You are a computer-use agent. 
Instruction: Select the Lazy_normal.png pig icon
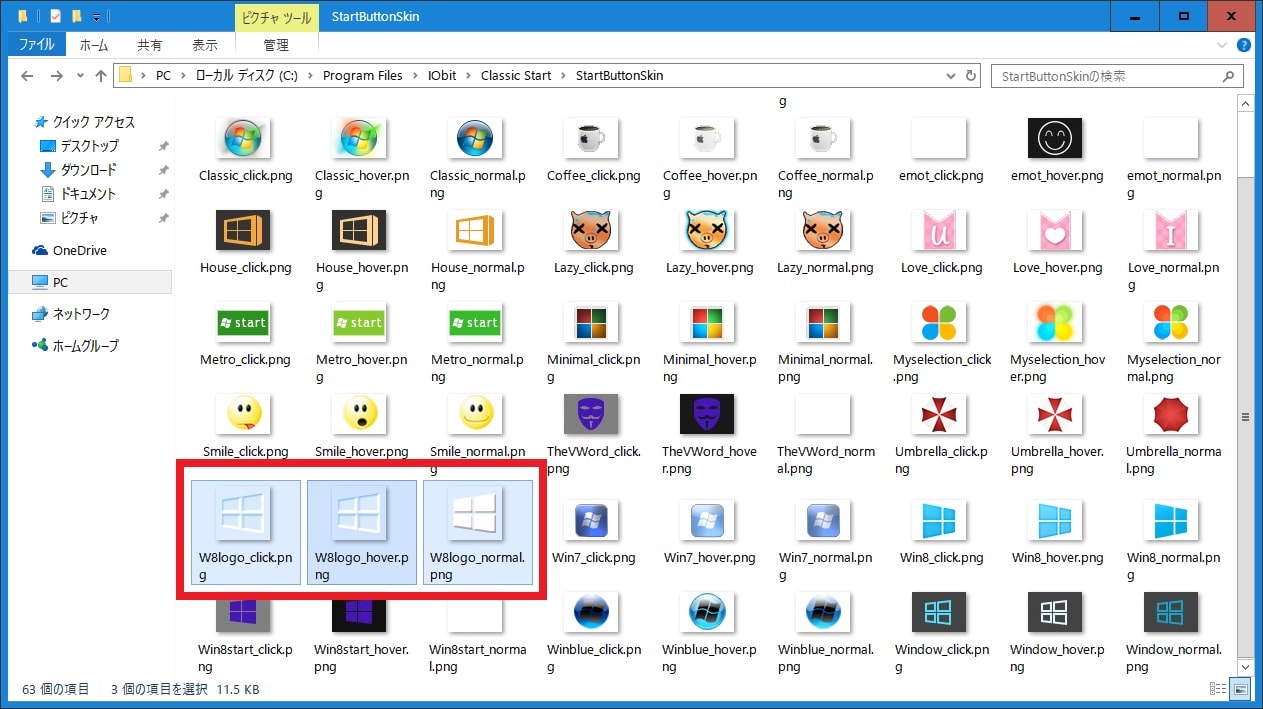(823, 230)
